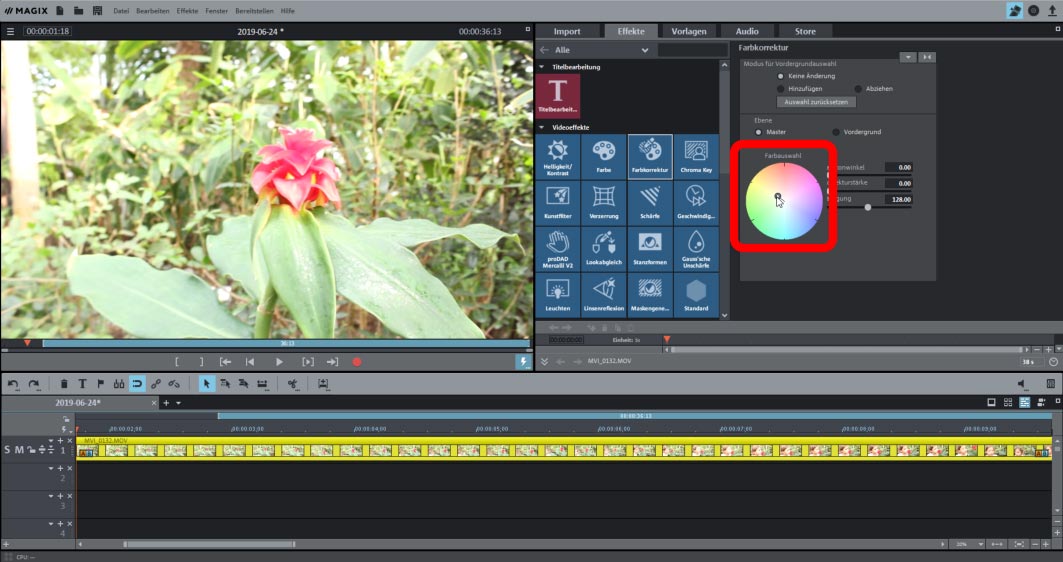Add a new project tab with plus

[166, 403]
